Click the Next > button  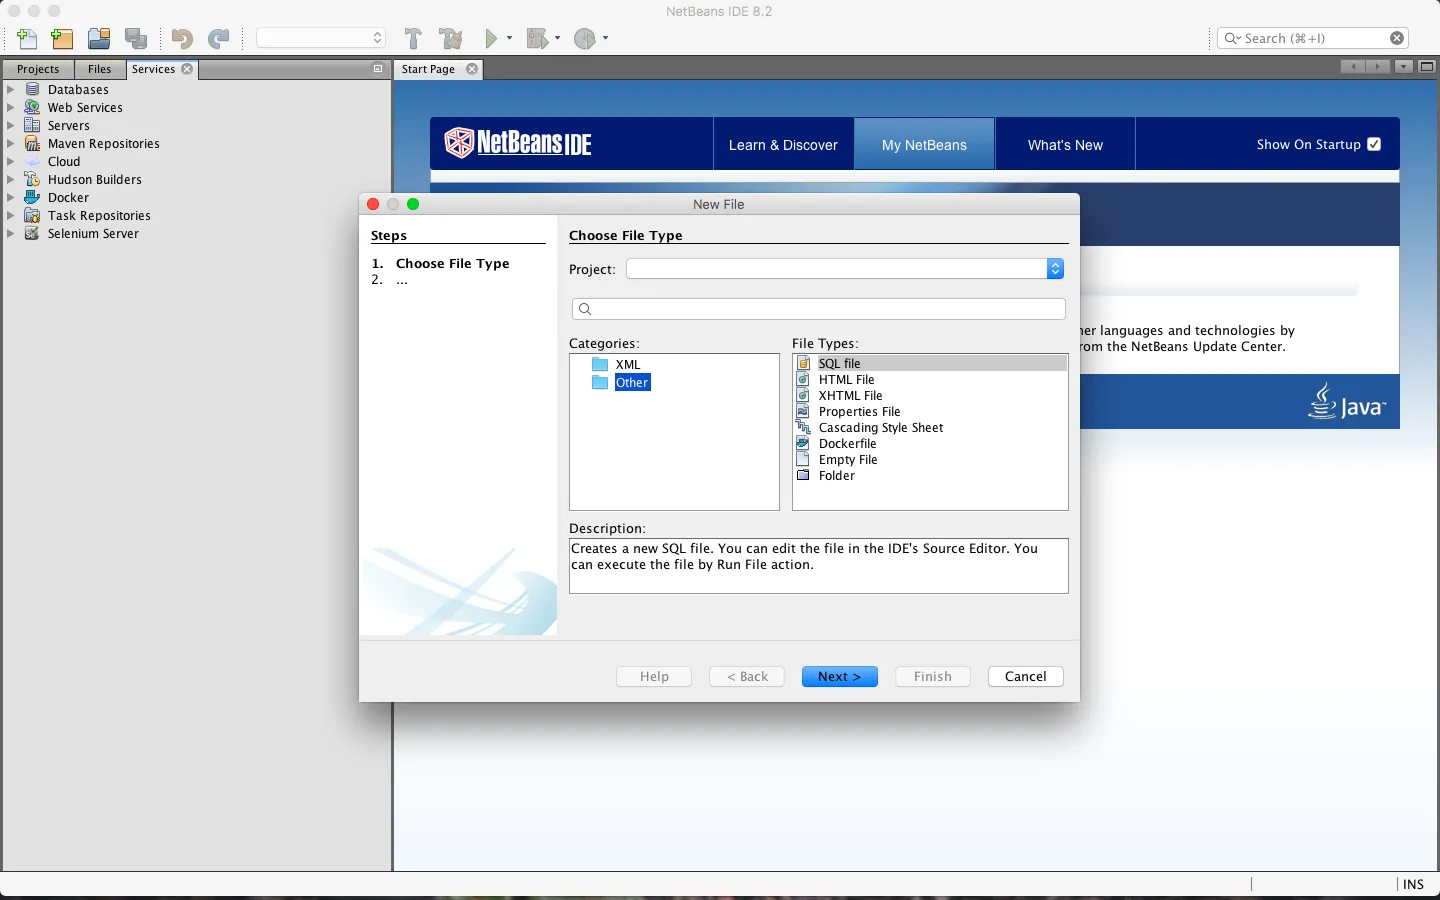[840, 677]
